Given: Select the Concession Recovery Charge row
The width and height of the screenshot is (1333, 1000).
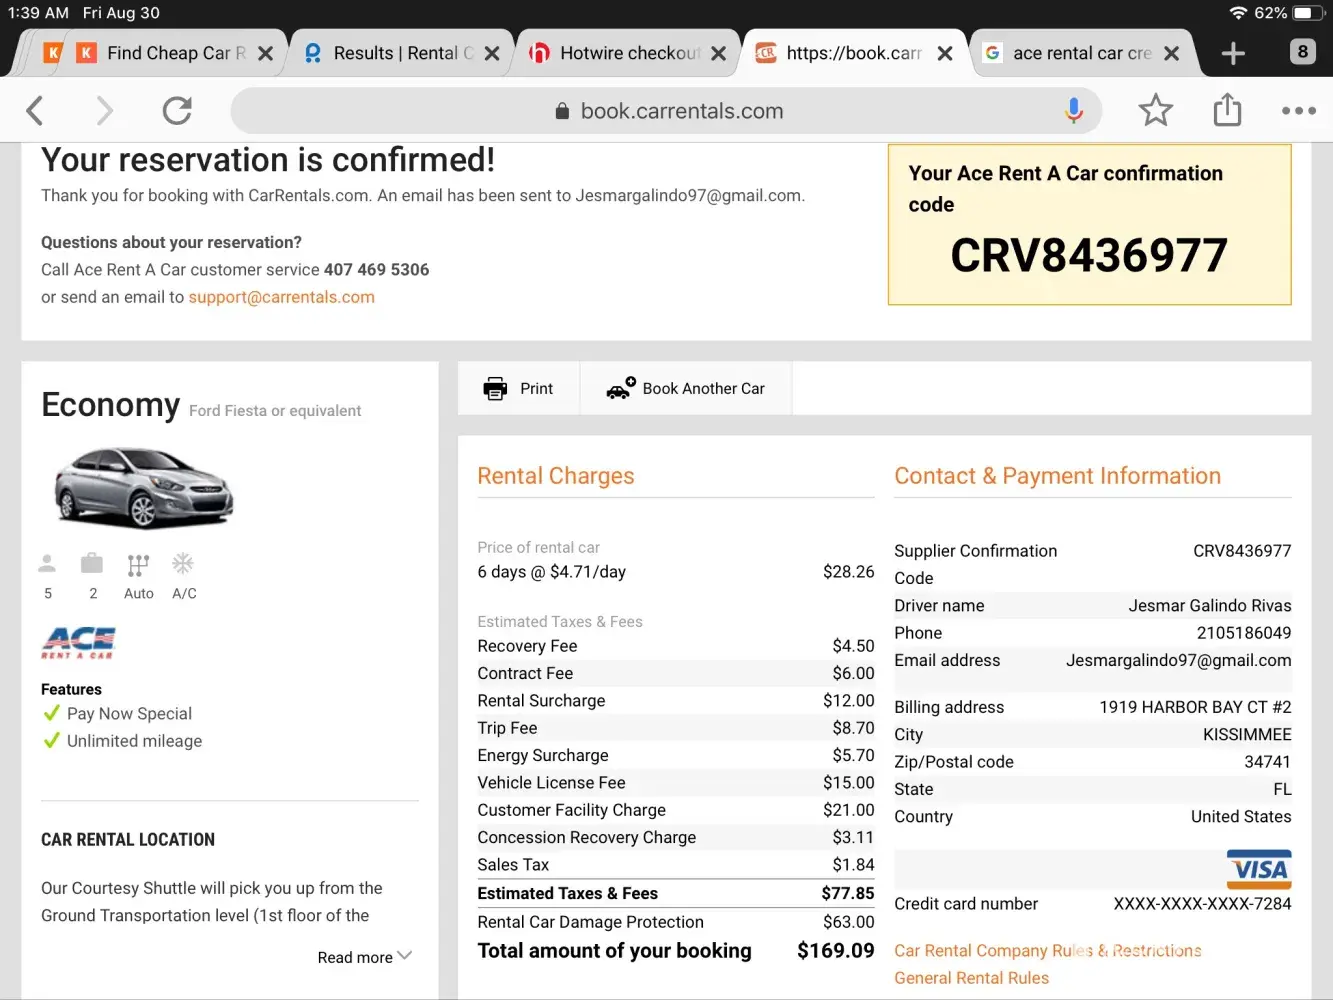Looking at the screenshot, I should [676, 838].
